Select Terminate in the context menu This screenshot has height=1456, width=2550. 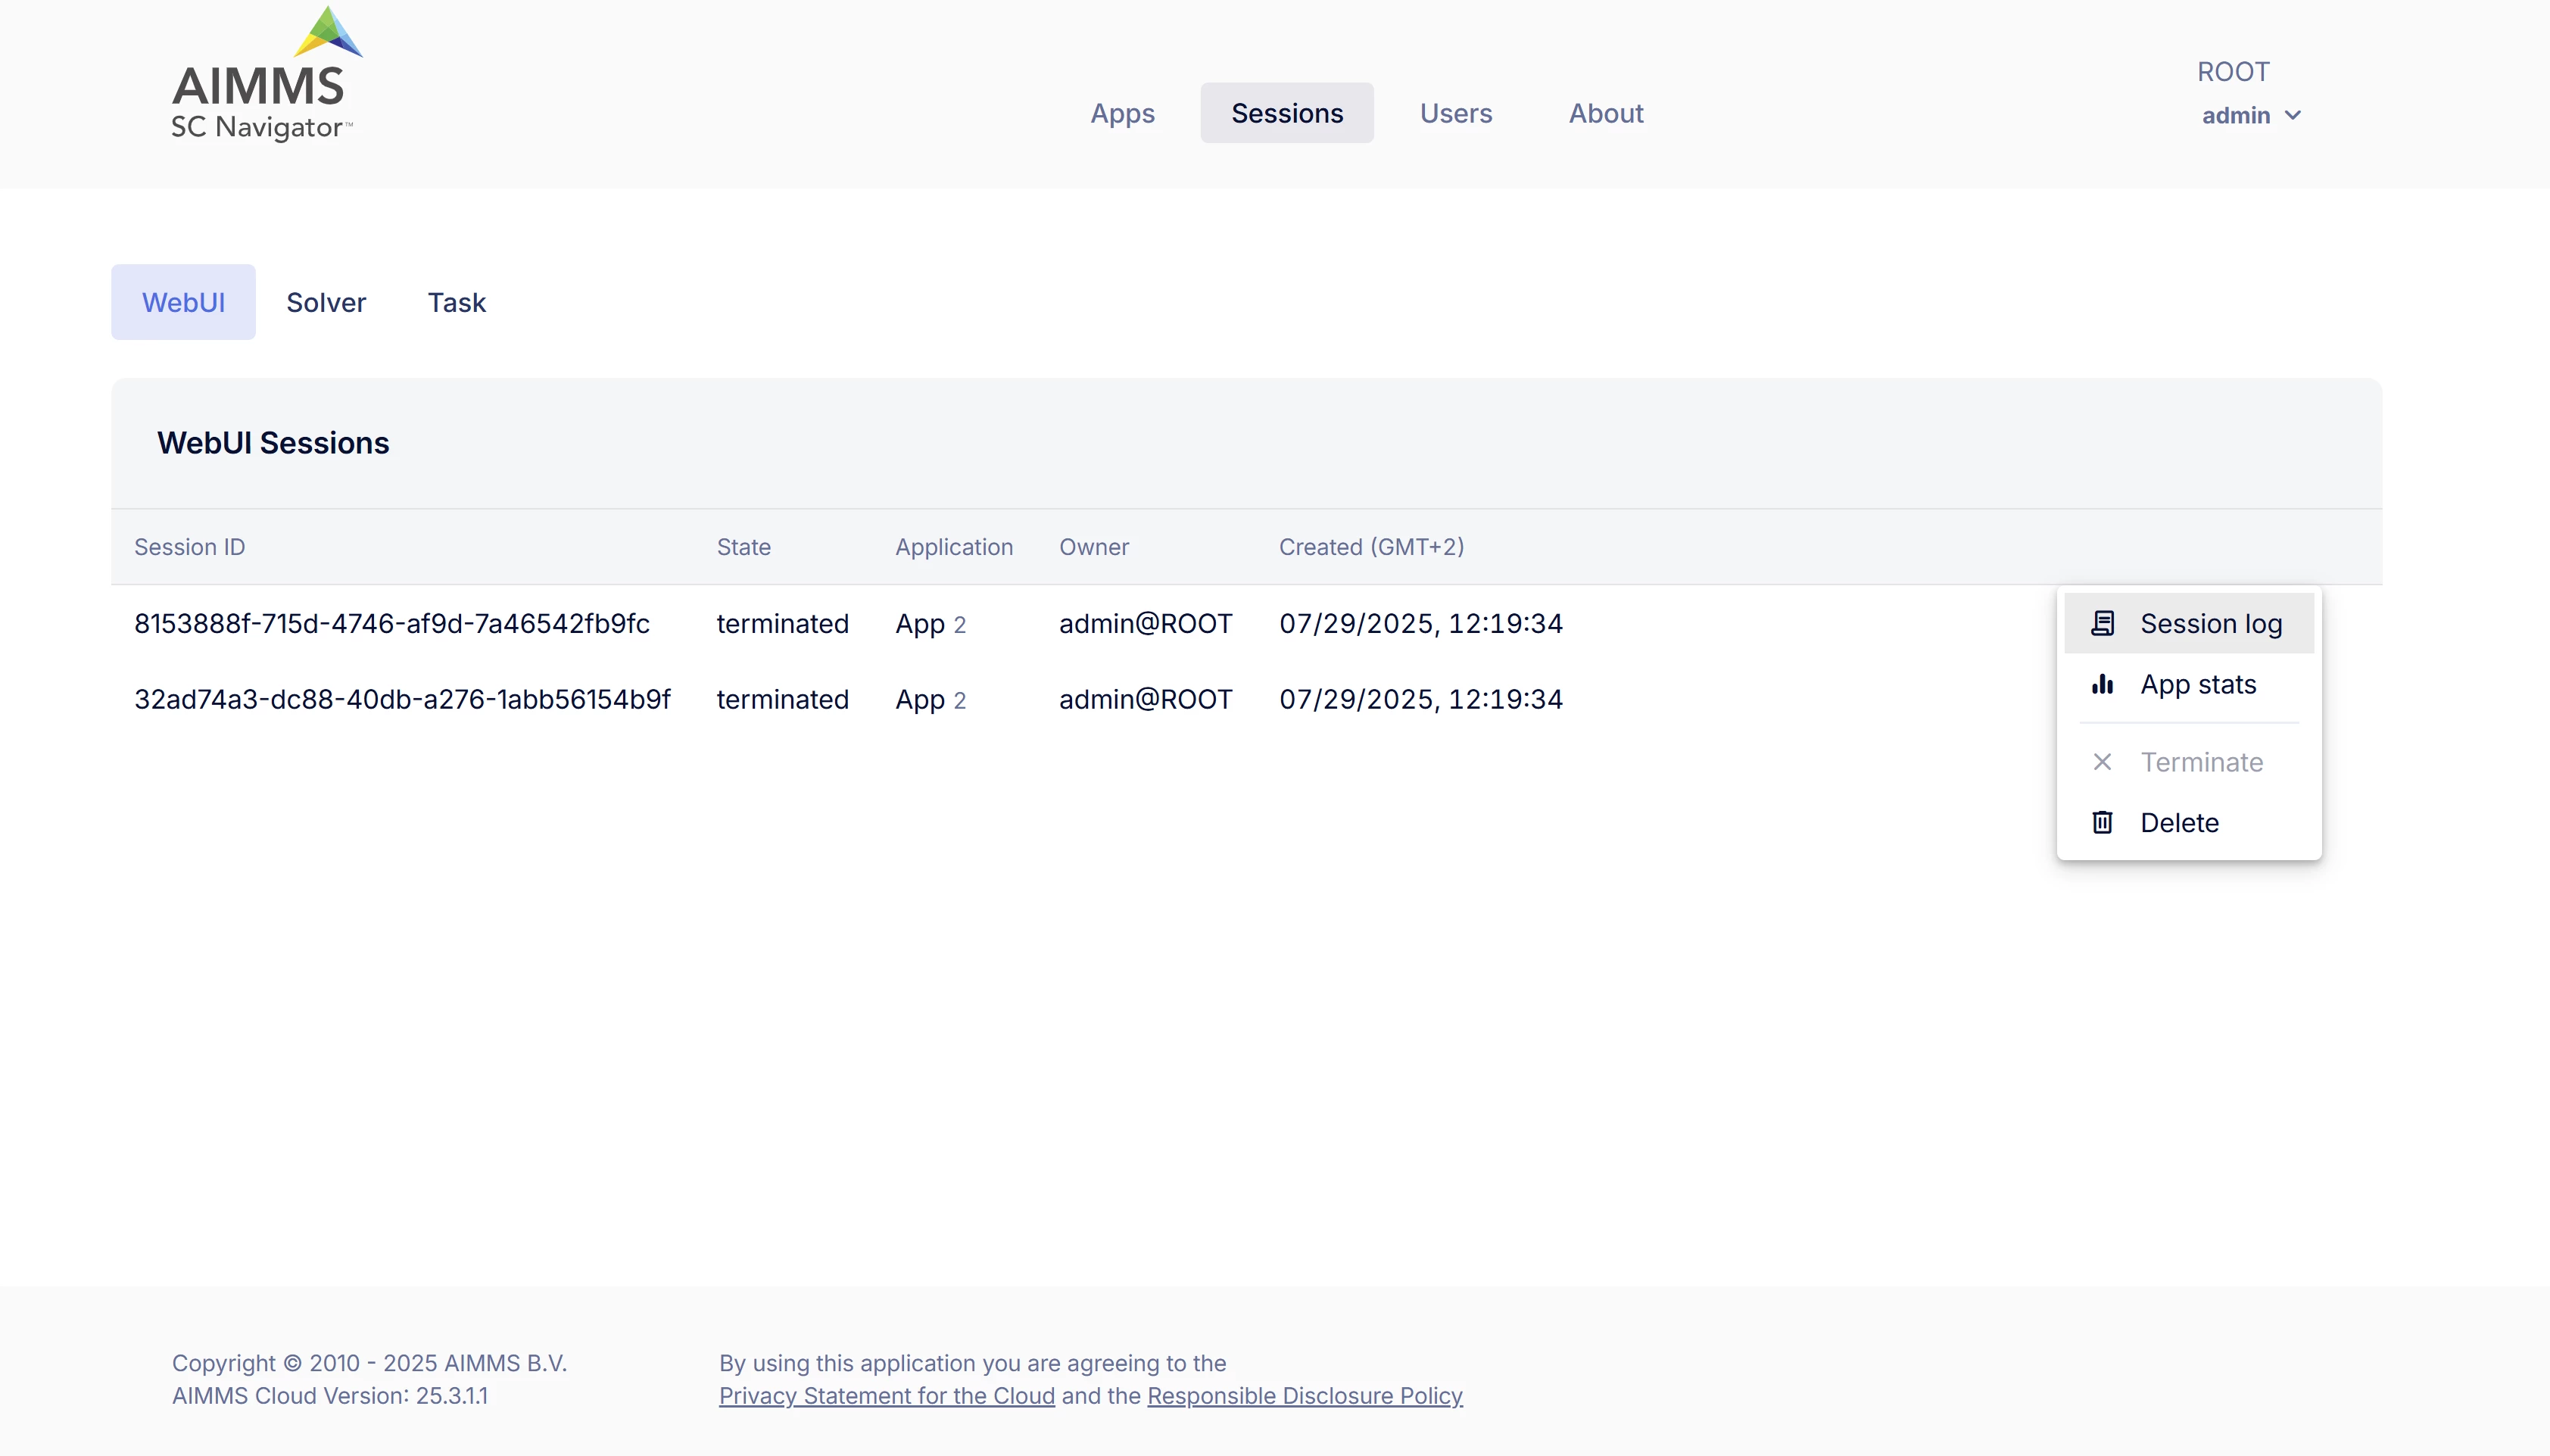[x=2189, y=762]
